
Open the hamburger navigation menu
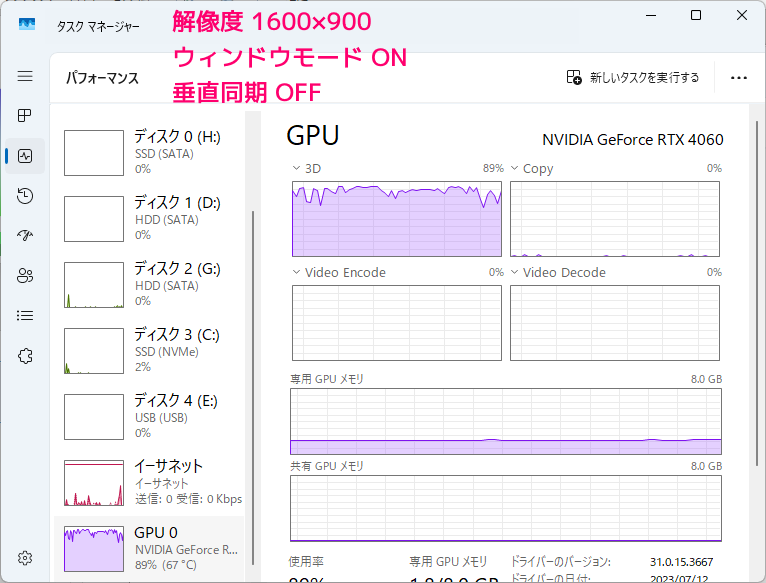pos(25,76)
